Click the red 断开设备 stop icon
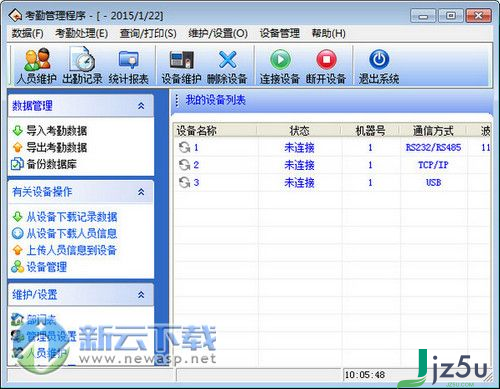This screenshot has width=500, height=389. [326, 60]
